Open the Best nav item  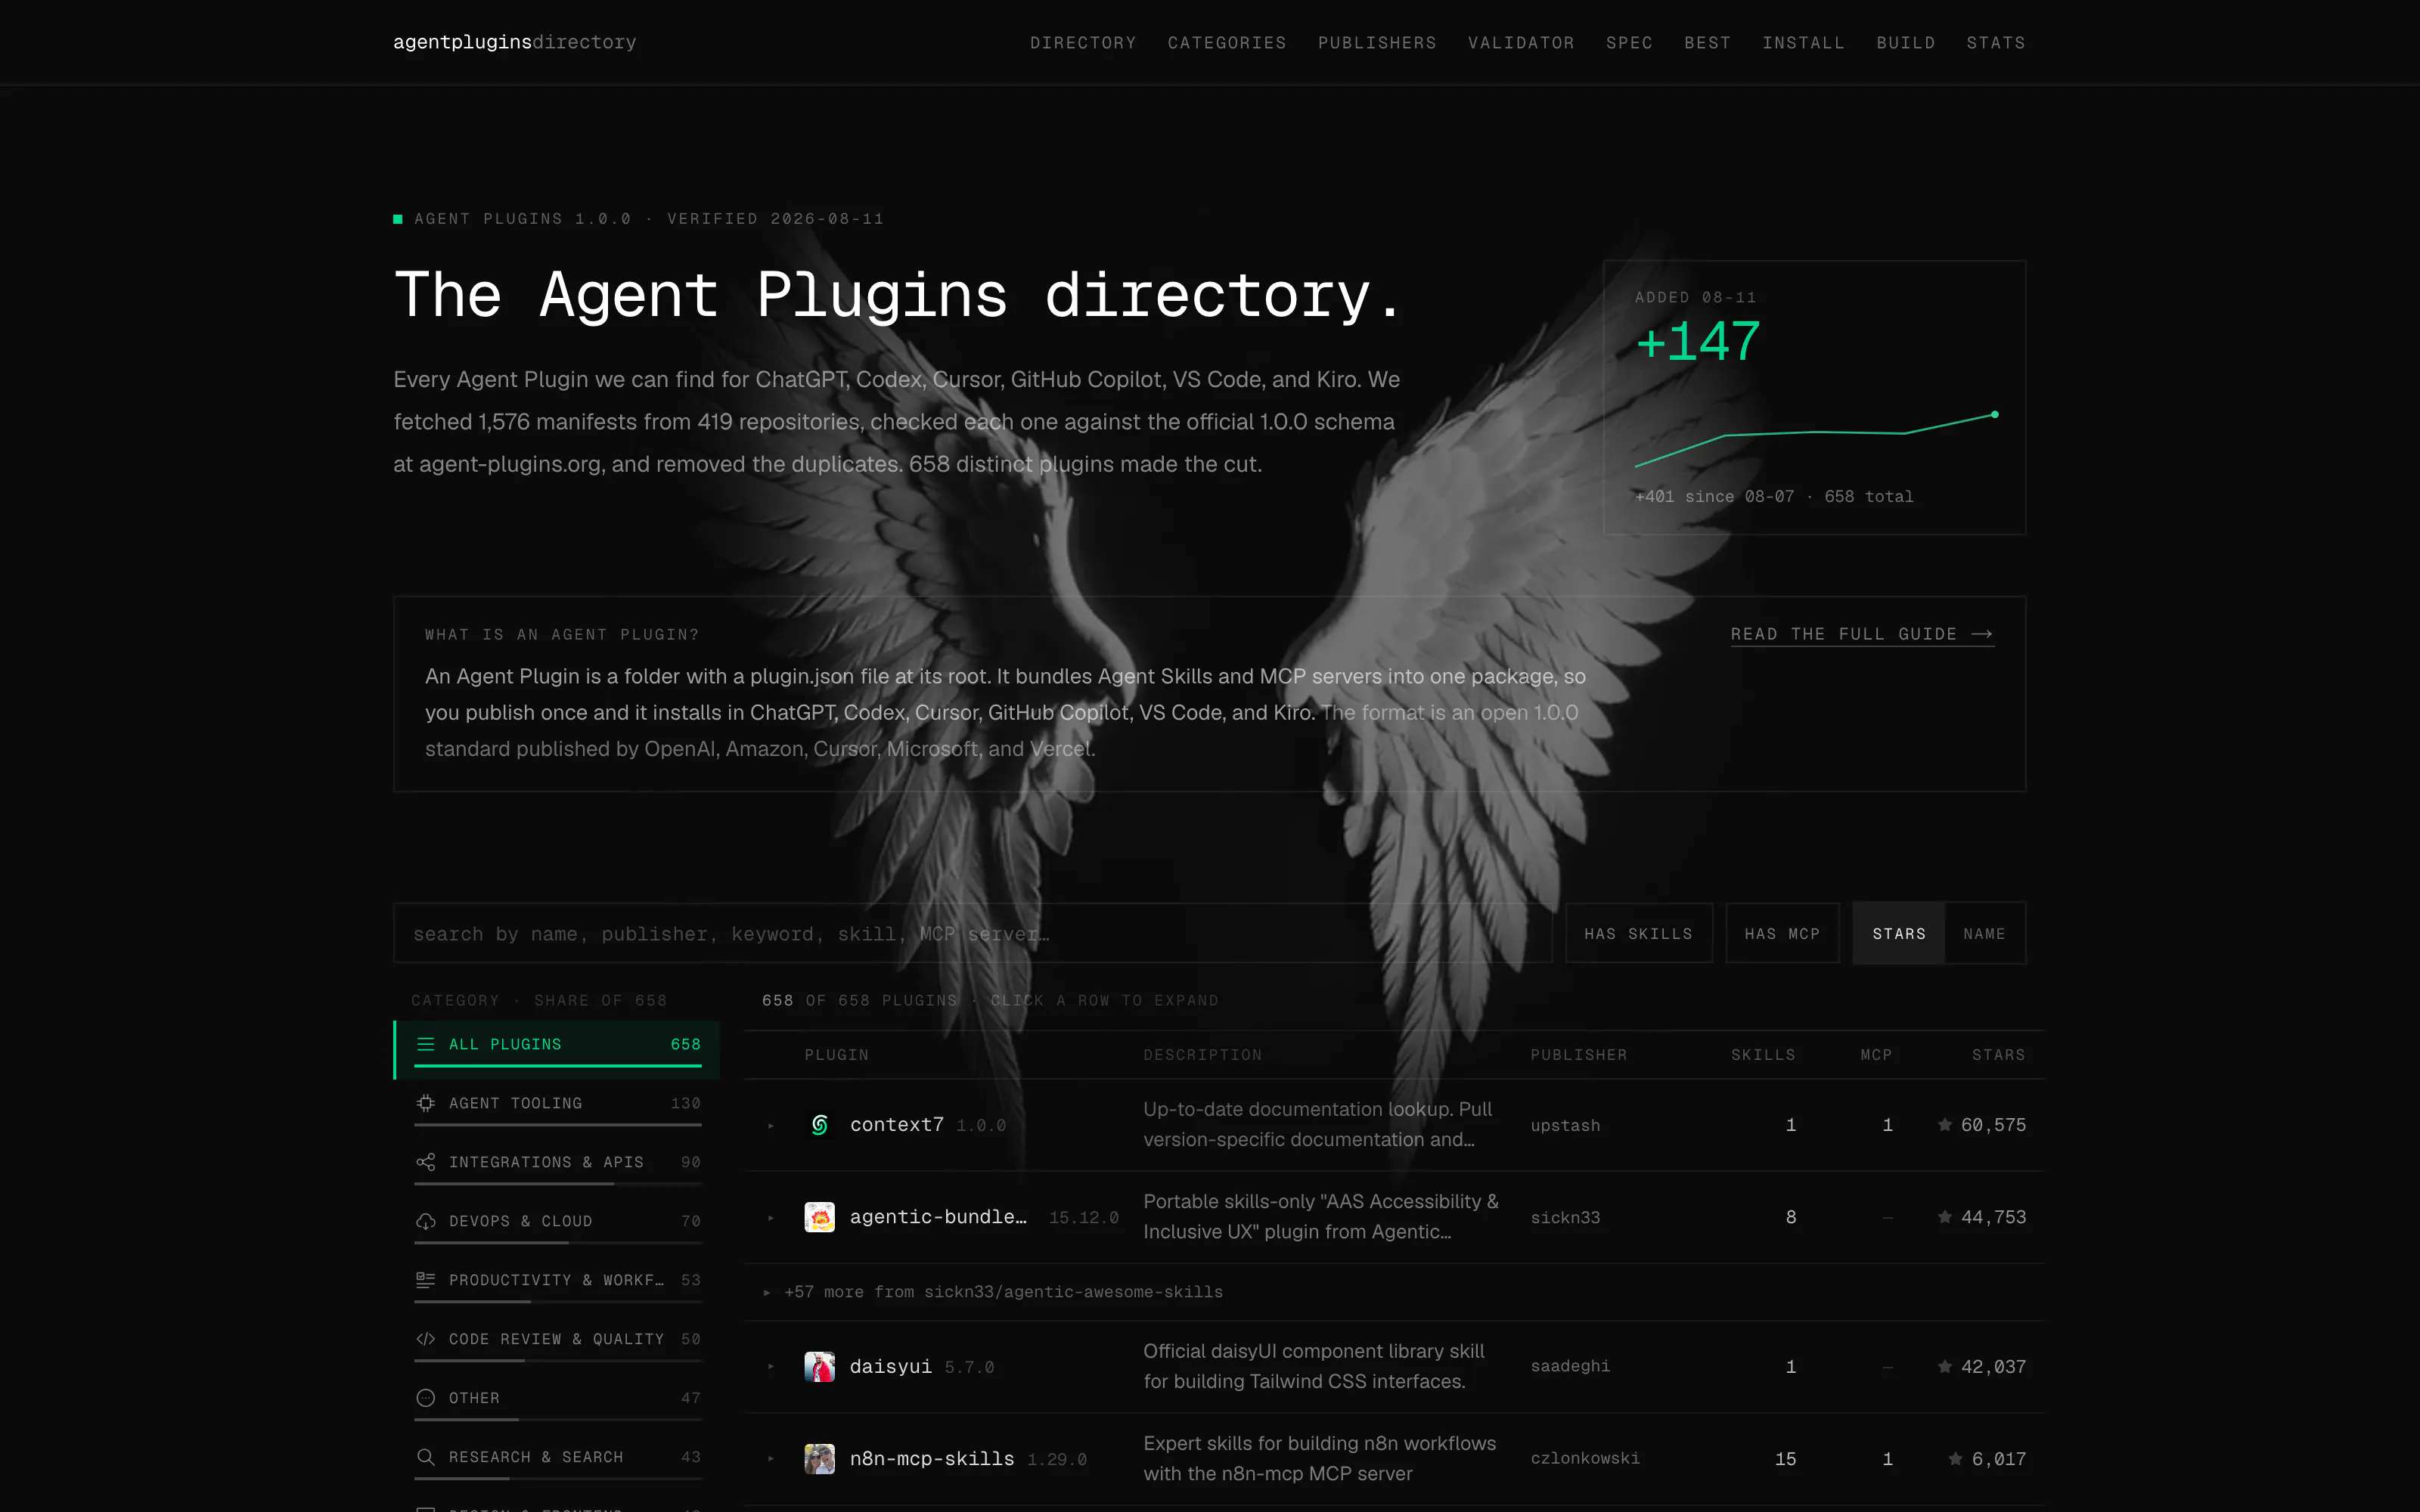(1707, 43)
